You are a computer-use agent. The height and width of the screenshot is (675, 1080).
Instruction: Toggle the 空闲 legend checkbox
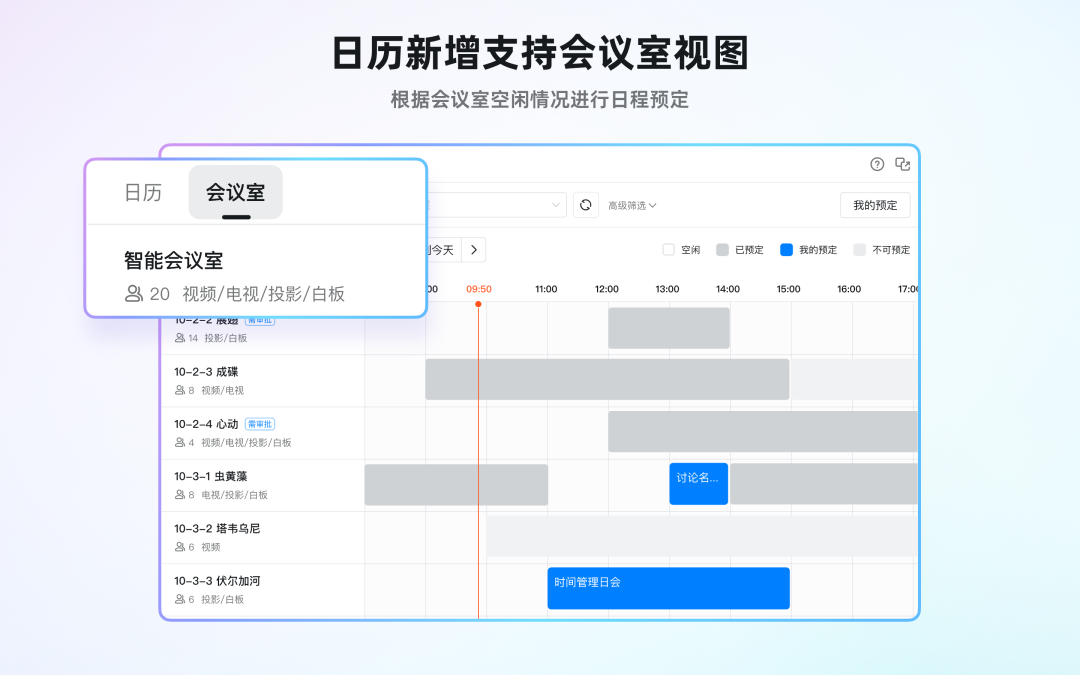(x=669, y=250)
